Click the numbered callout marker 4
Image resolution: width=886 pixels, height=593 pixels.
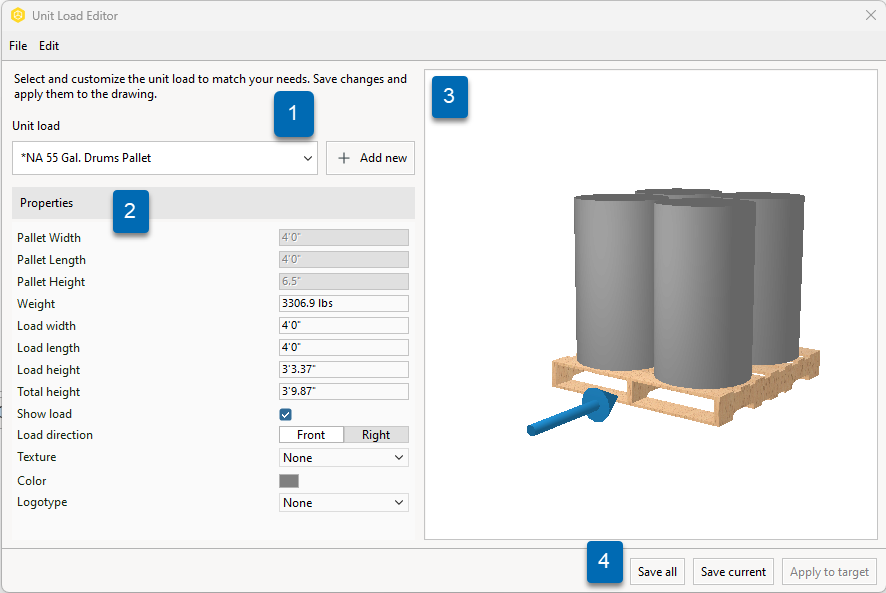605,562
